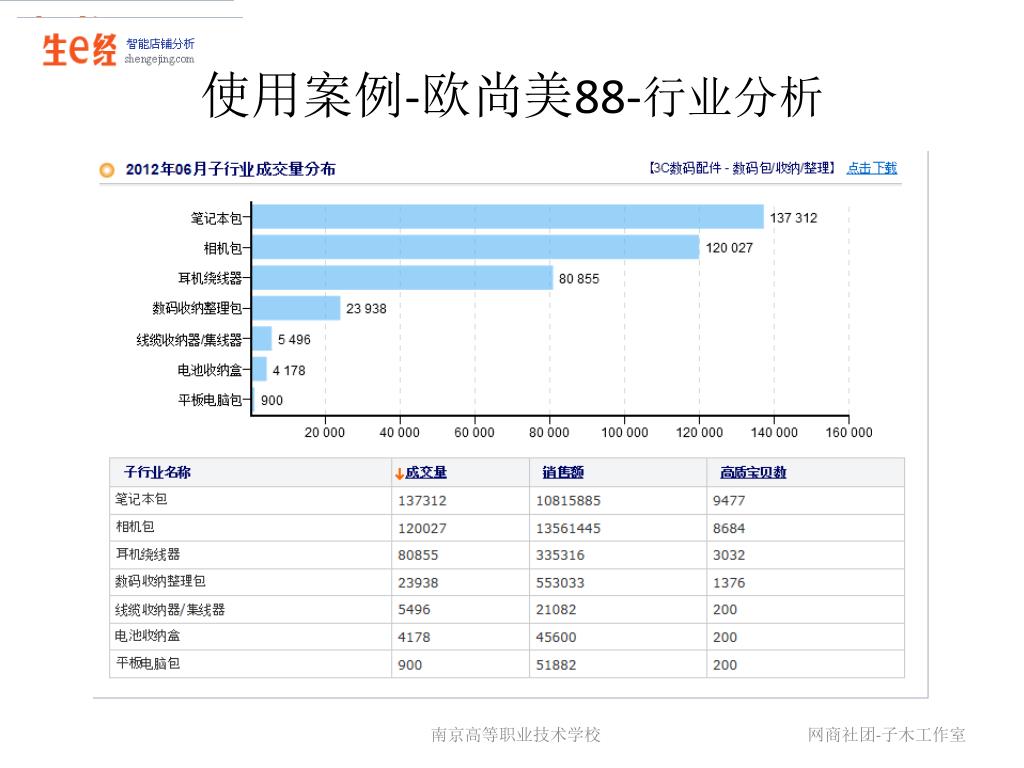Click chart axis label 平板电脑包
Image resolution: width=1024 pixels, height=768 pixels.
(210, 400)
